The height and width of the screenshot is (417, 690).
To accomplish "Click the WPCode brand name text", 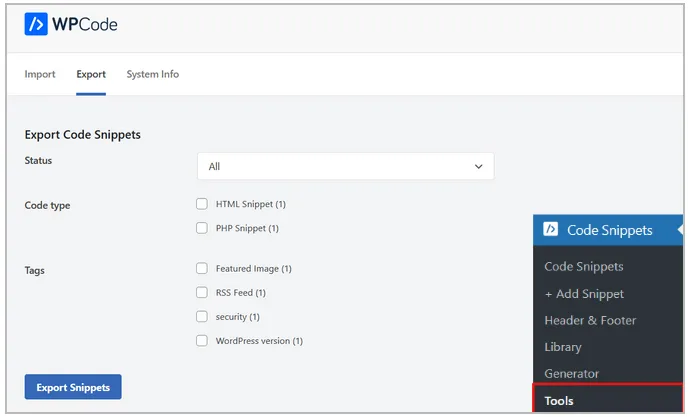I will tap(84, 24).
